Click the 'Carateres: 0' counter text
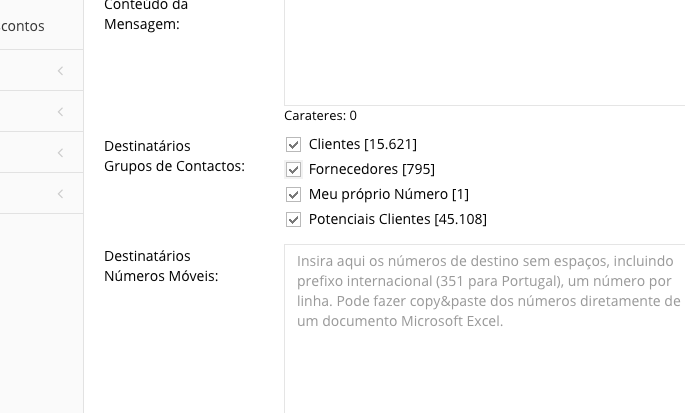 click(320, 116)
